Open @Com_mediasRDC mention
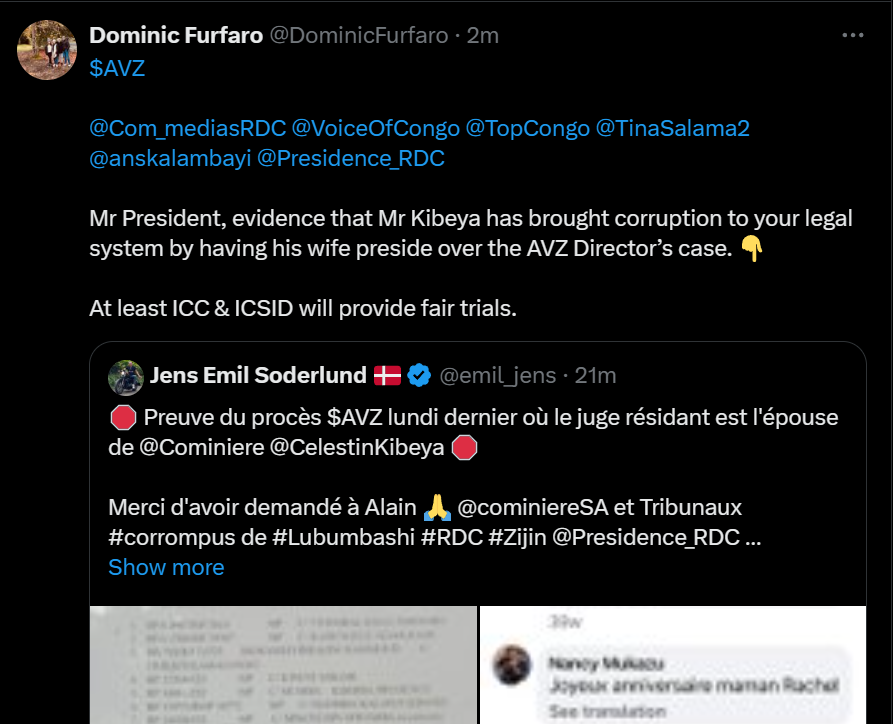Viewport: 893px width, 724px height. 186,128
